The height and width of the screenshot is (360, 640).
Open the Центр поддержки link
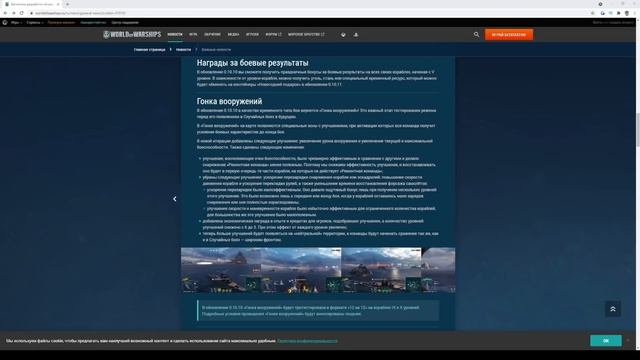click(125, 22)
